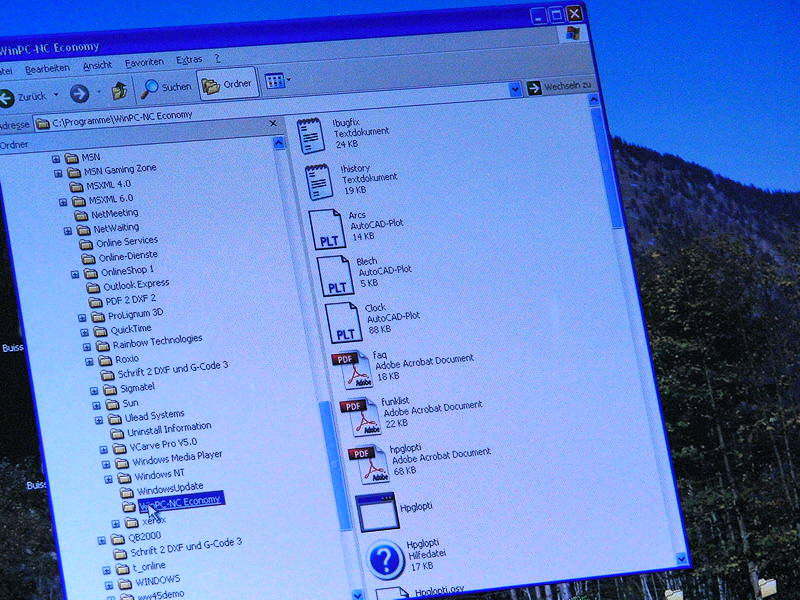Click the Uninstall Information folder icon

[x=117, y=434]
